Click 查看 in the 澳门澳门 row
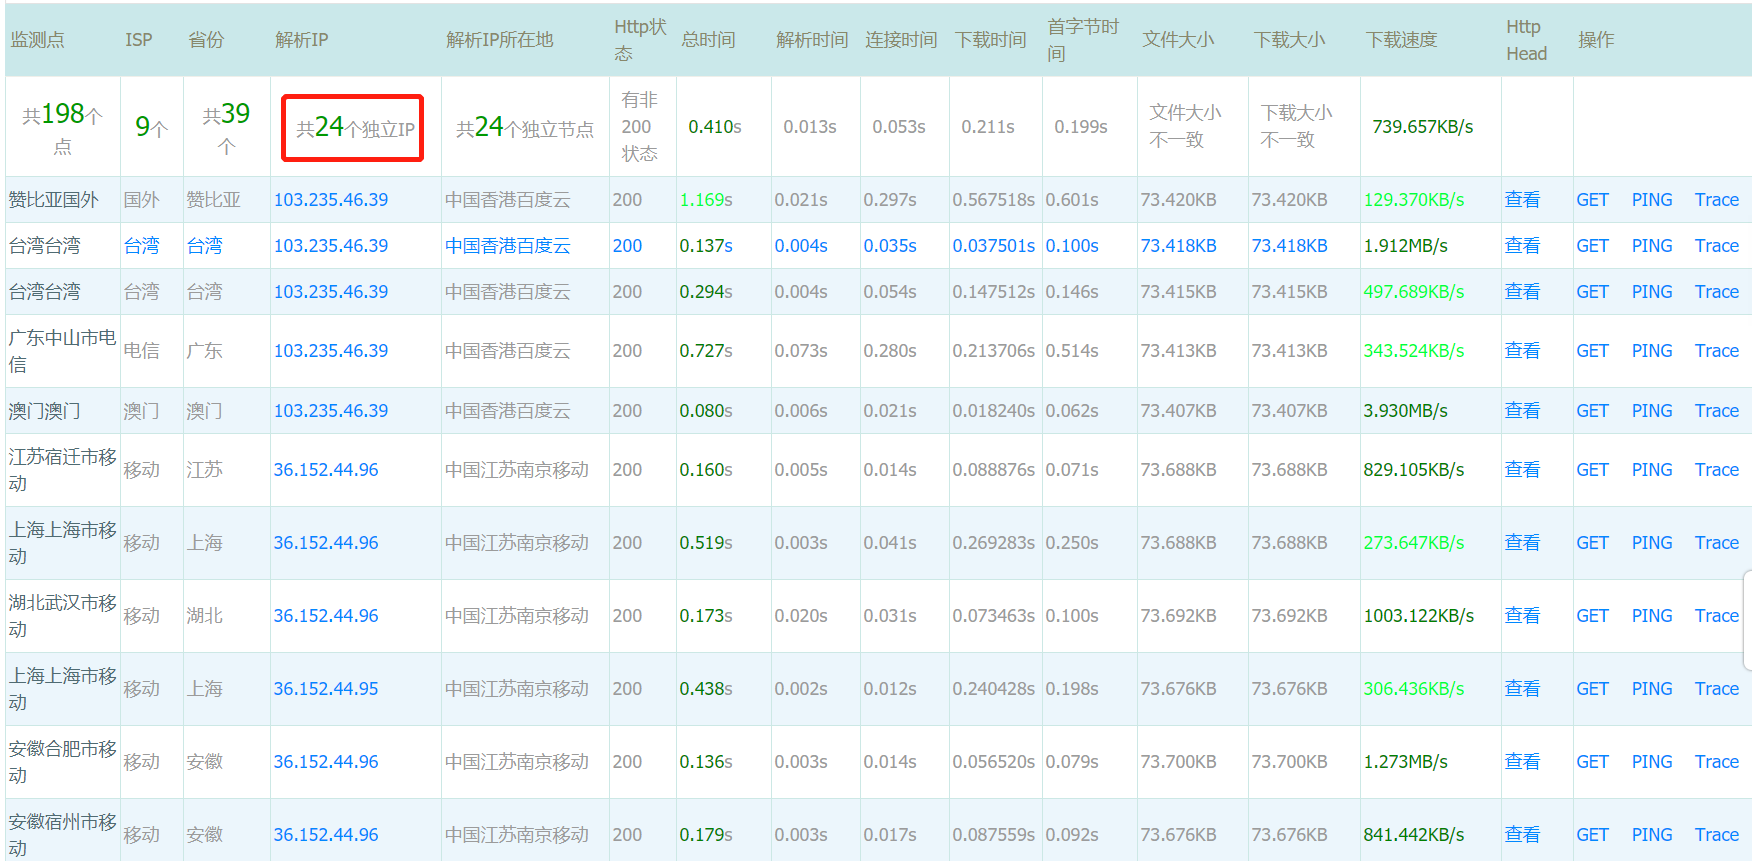 coord(1522,411)
